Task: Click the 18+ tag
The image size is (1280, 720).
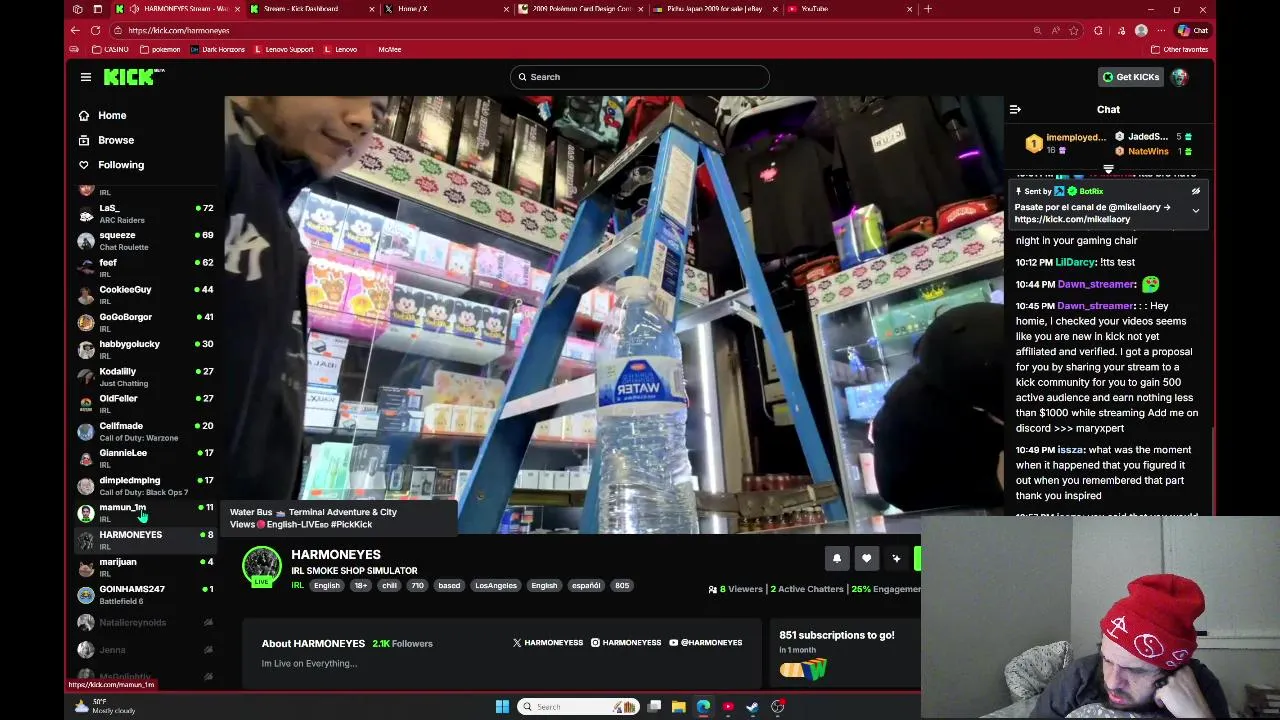Action: point(360,586)
